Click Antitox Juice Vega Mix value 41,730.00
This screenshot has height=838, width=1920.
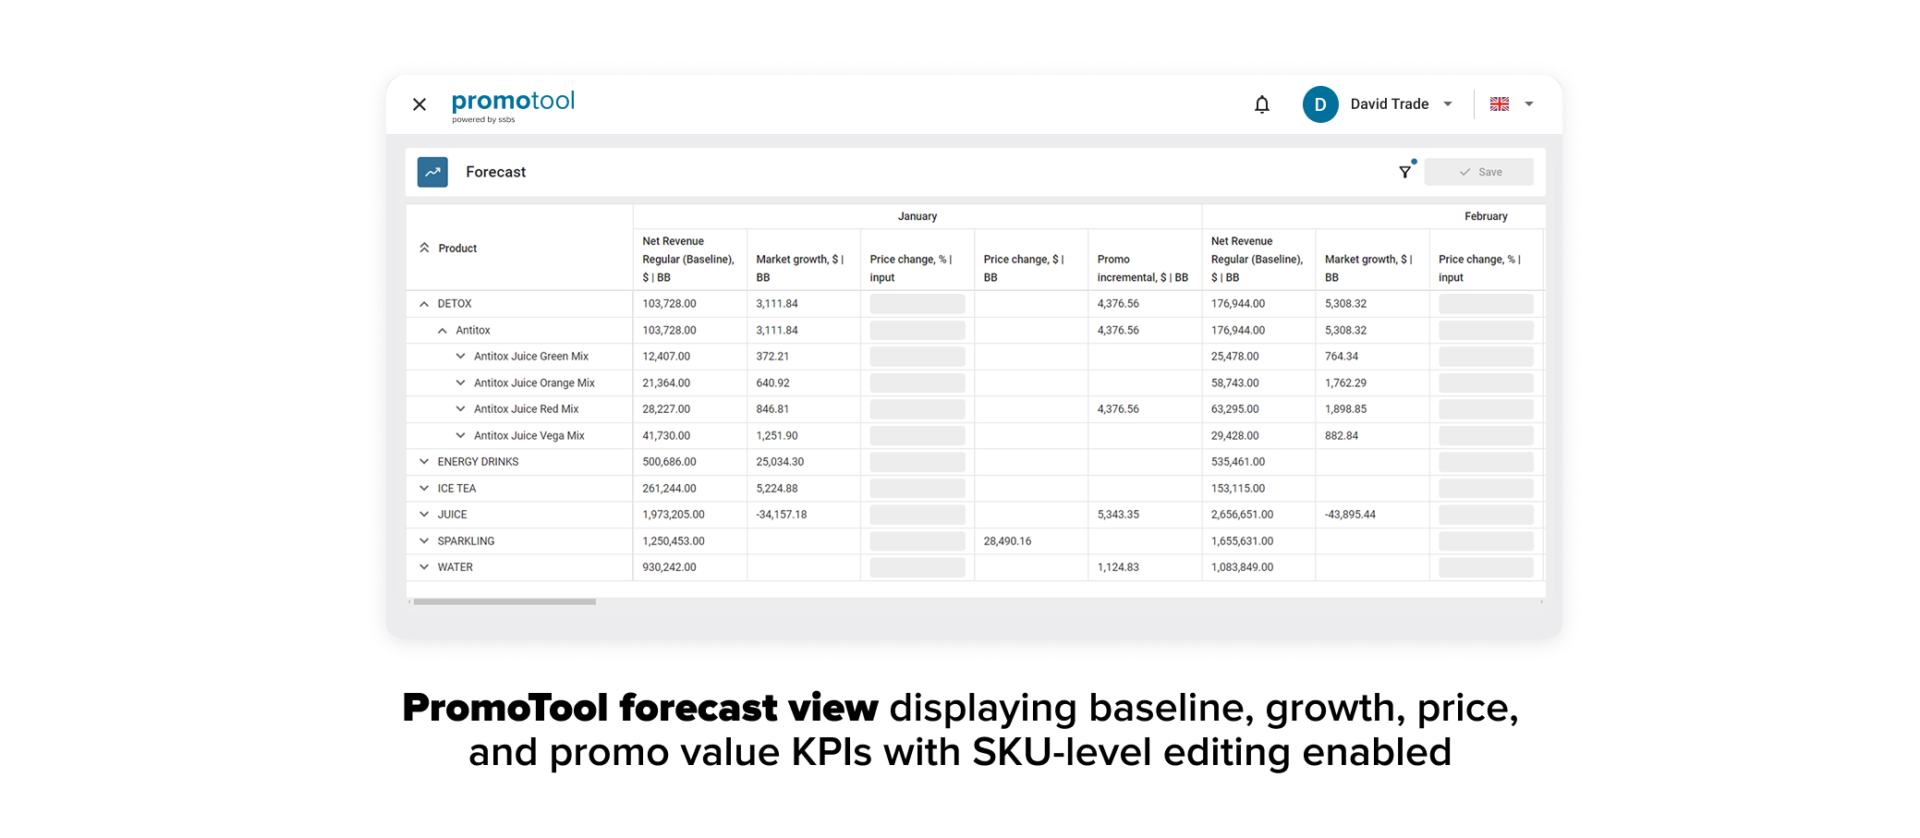coord(666,436)
